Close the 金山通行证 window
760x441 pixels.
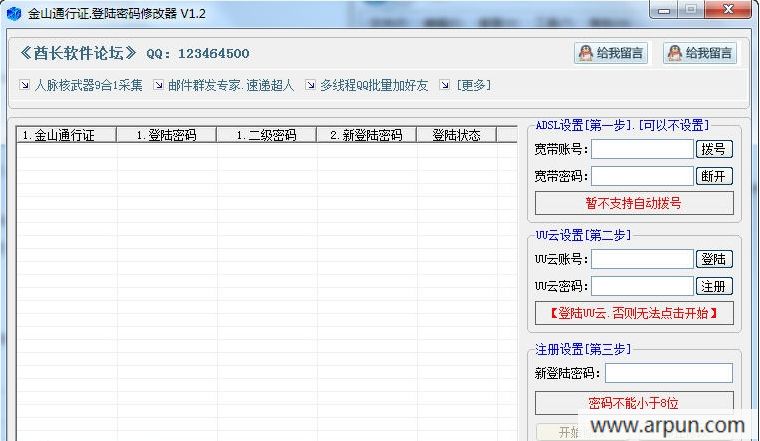click(728, 10)
